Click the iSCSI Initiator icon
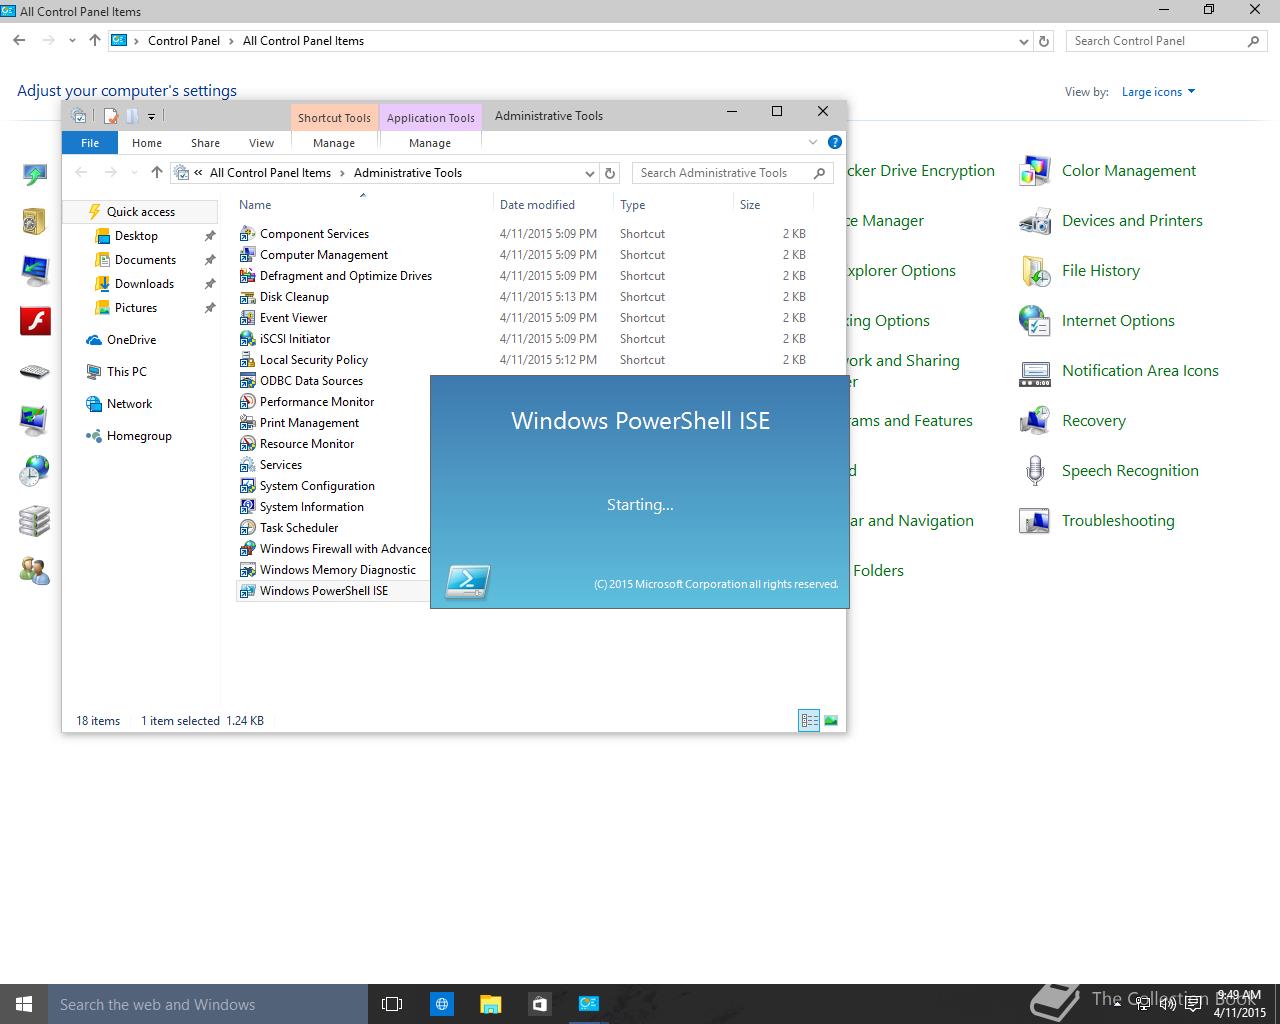This screenshot has width=1280, height=1024. [247, 339]
